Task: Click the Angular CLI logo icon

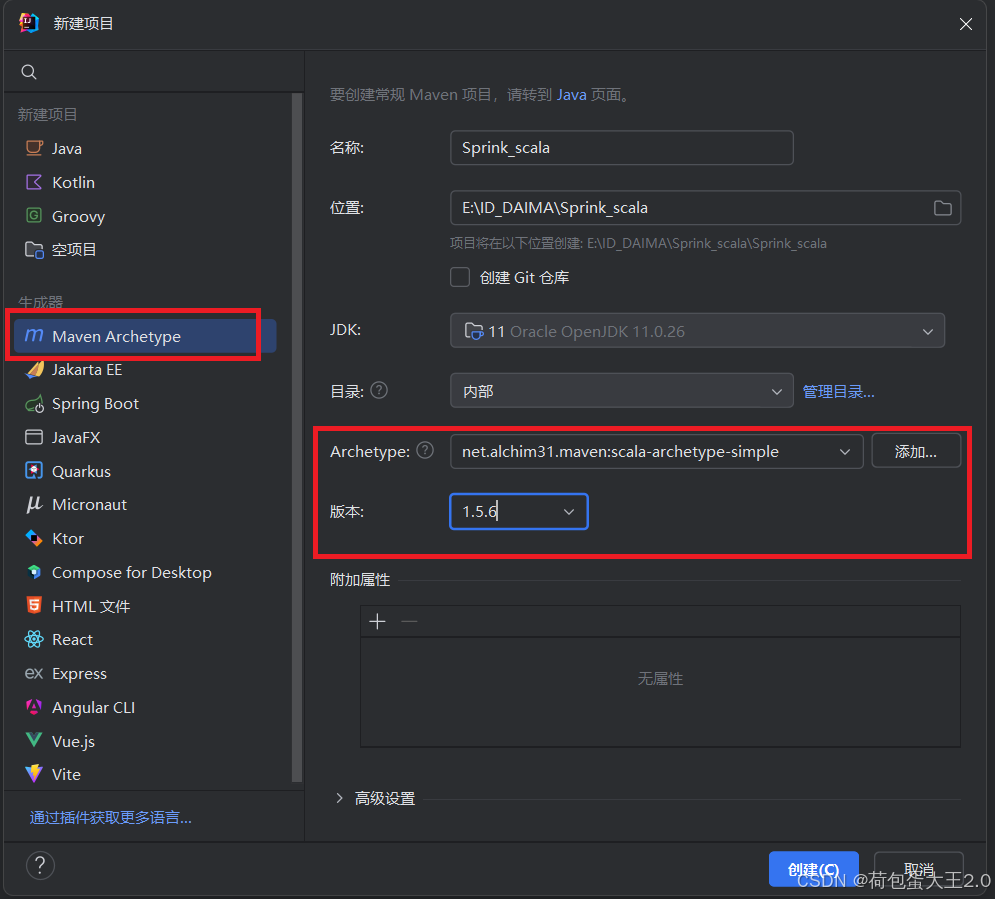Action: (x=34, y=707)
